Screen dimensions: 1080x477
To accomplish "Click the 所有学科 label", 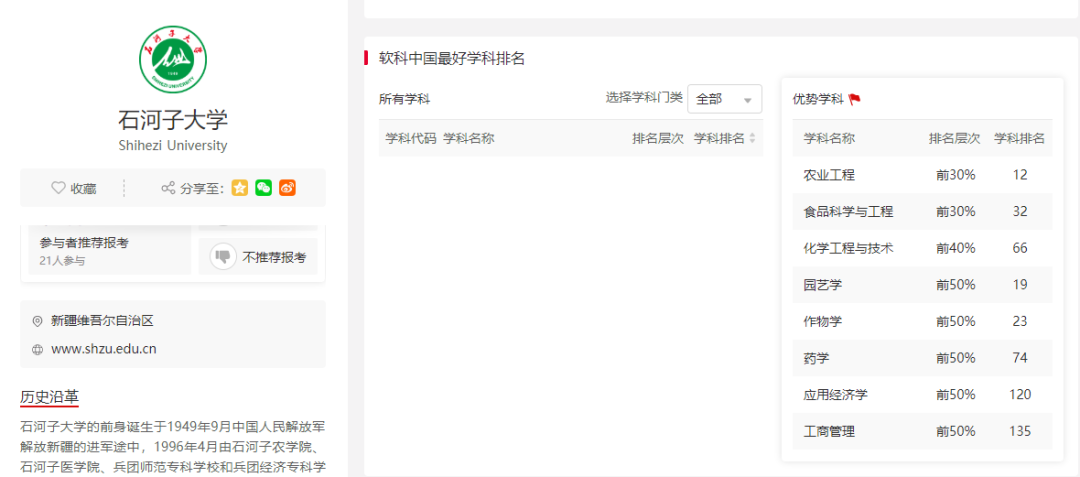I will 404,99.
